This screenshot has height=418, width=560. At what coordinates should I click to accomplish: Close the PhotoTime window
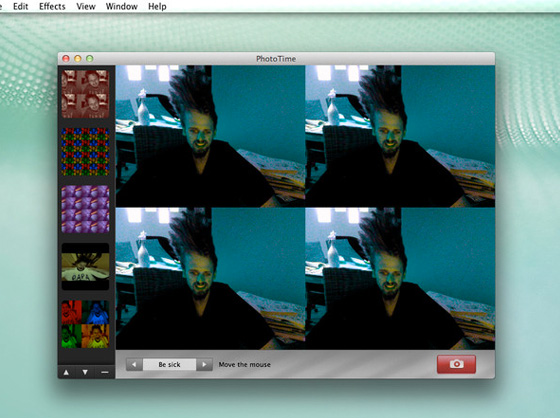(66, 59)
